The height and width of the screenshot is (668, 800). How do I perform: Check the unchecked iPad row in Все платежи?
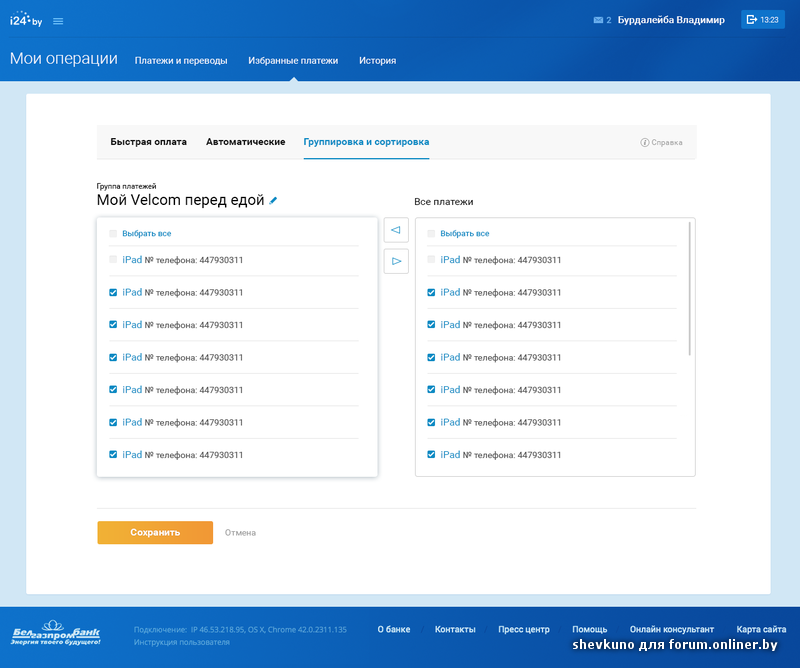pos(431,259)
